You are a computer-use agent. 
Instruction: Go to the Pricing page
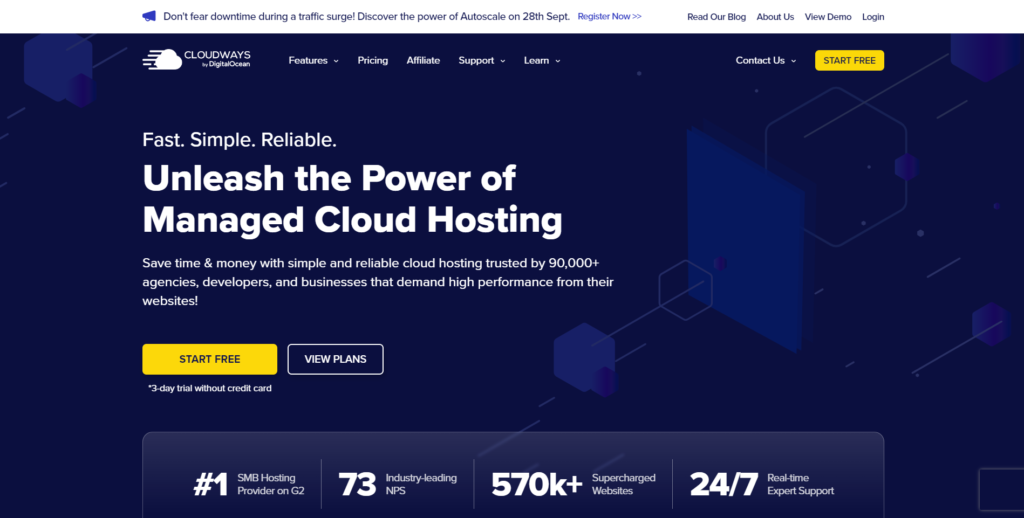pyautogui.click(x=373, y=60)
